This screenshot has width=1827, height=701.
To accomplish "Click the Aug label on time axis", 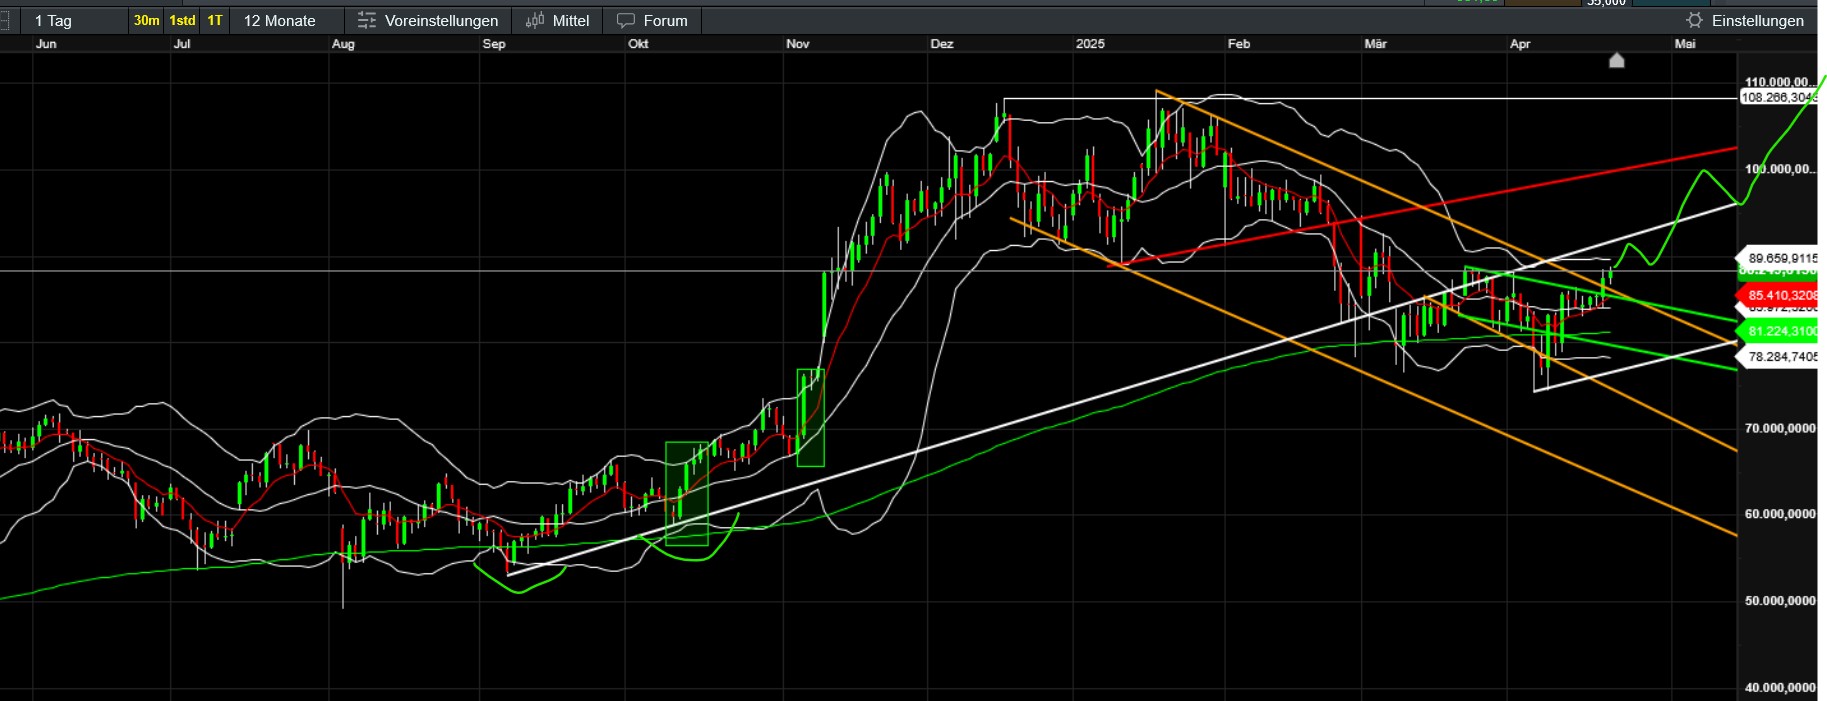I will coord(343,44).
